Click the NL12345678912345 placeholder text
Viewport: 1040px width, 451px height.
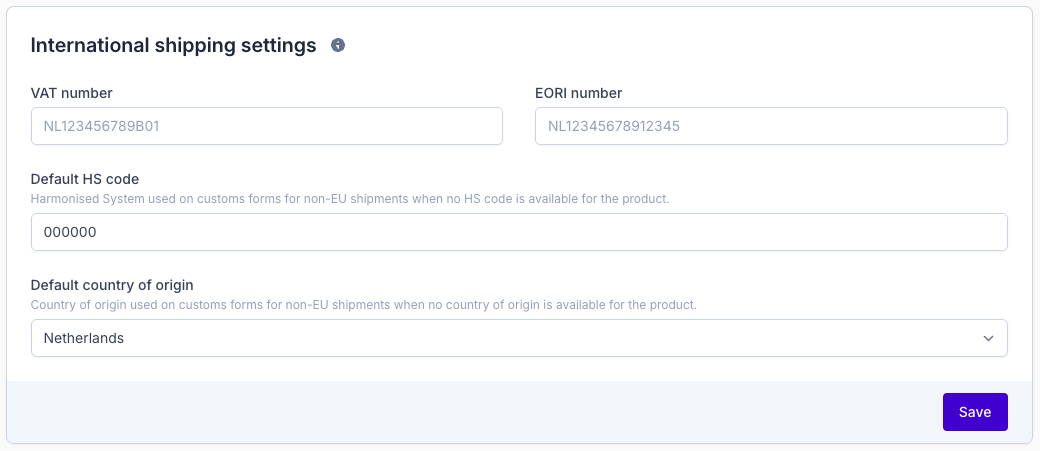[x=614, y=127]
